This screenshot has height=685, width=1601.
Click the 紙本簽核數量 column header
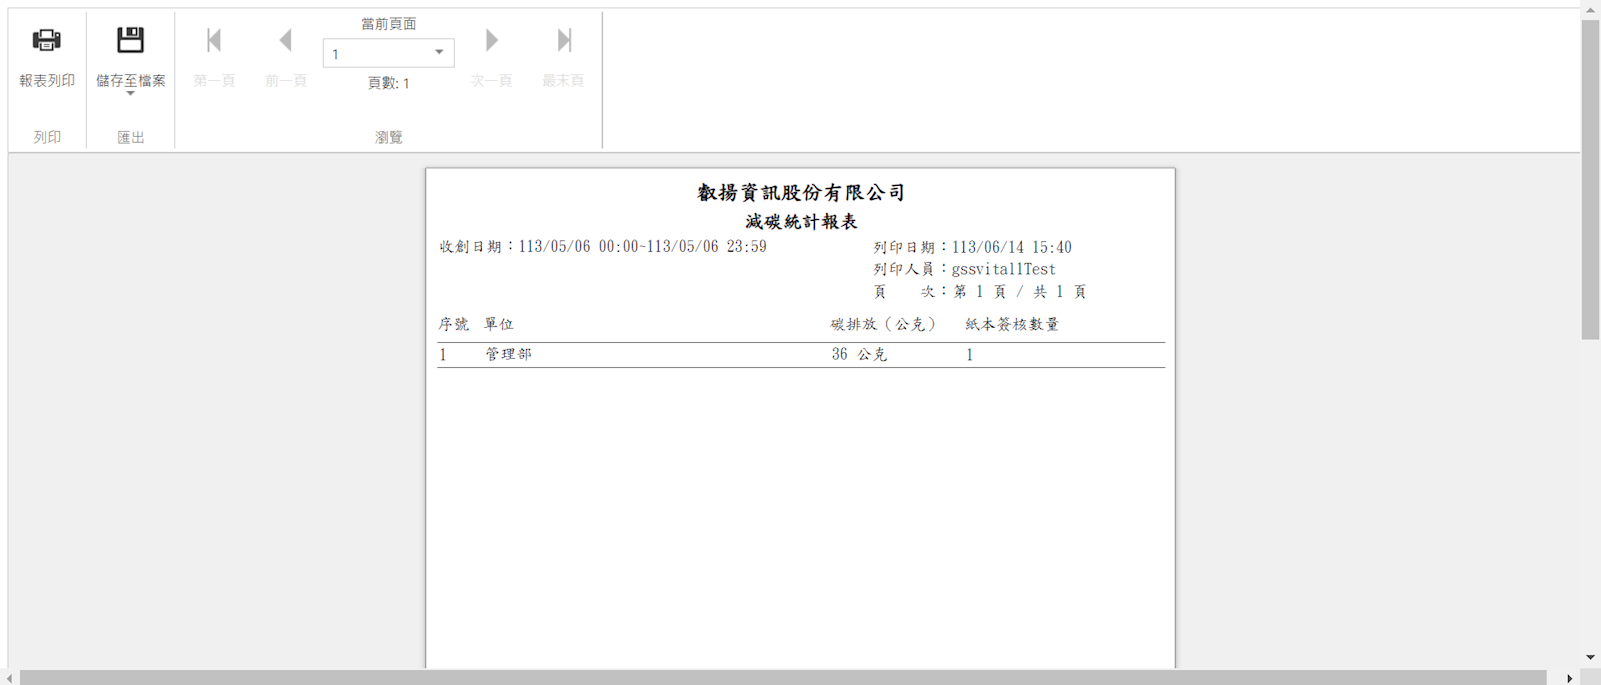pos(1012,324)
